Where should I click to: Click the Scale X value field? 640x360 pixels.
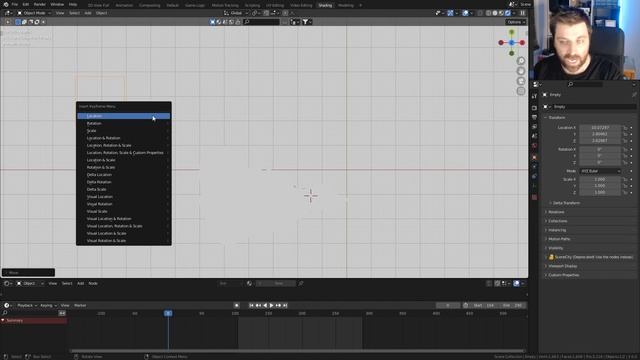[600, 179]
